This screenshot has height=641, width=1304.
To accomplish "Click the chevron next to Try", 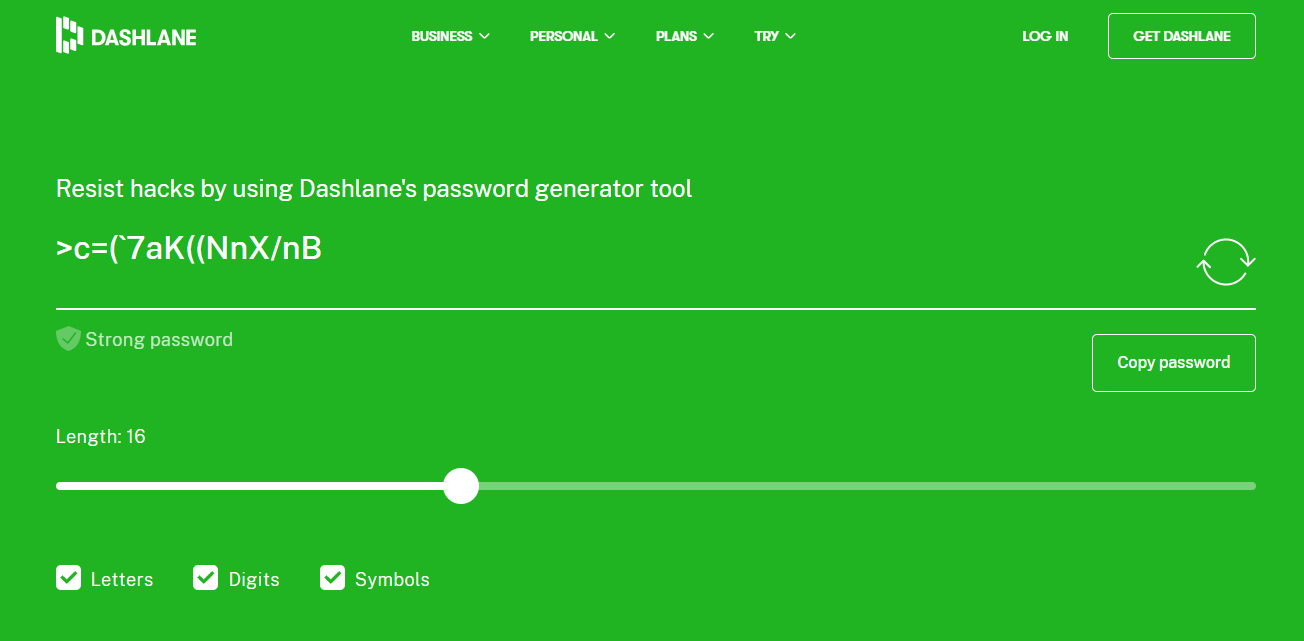I will [x=791, y=36].
